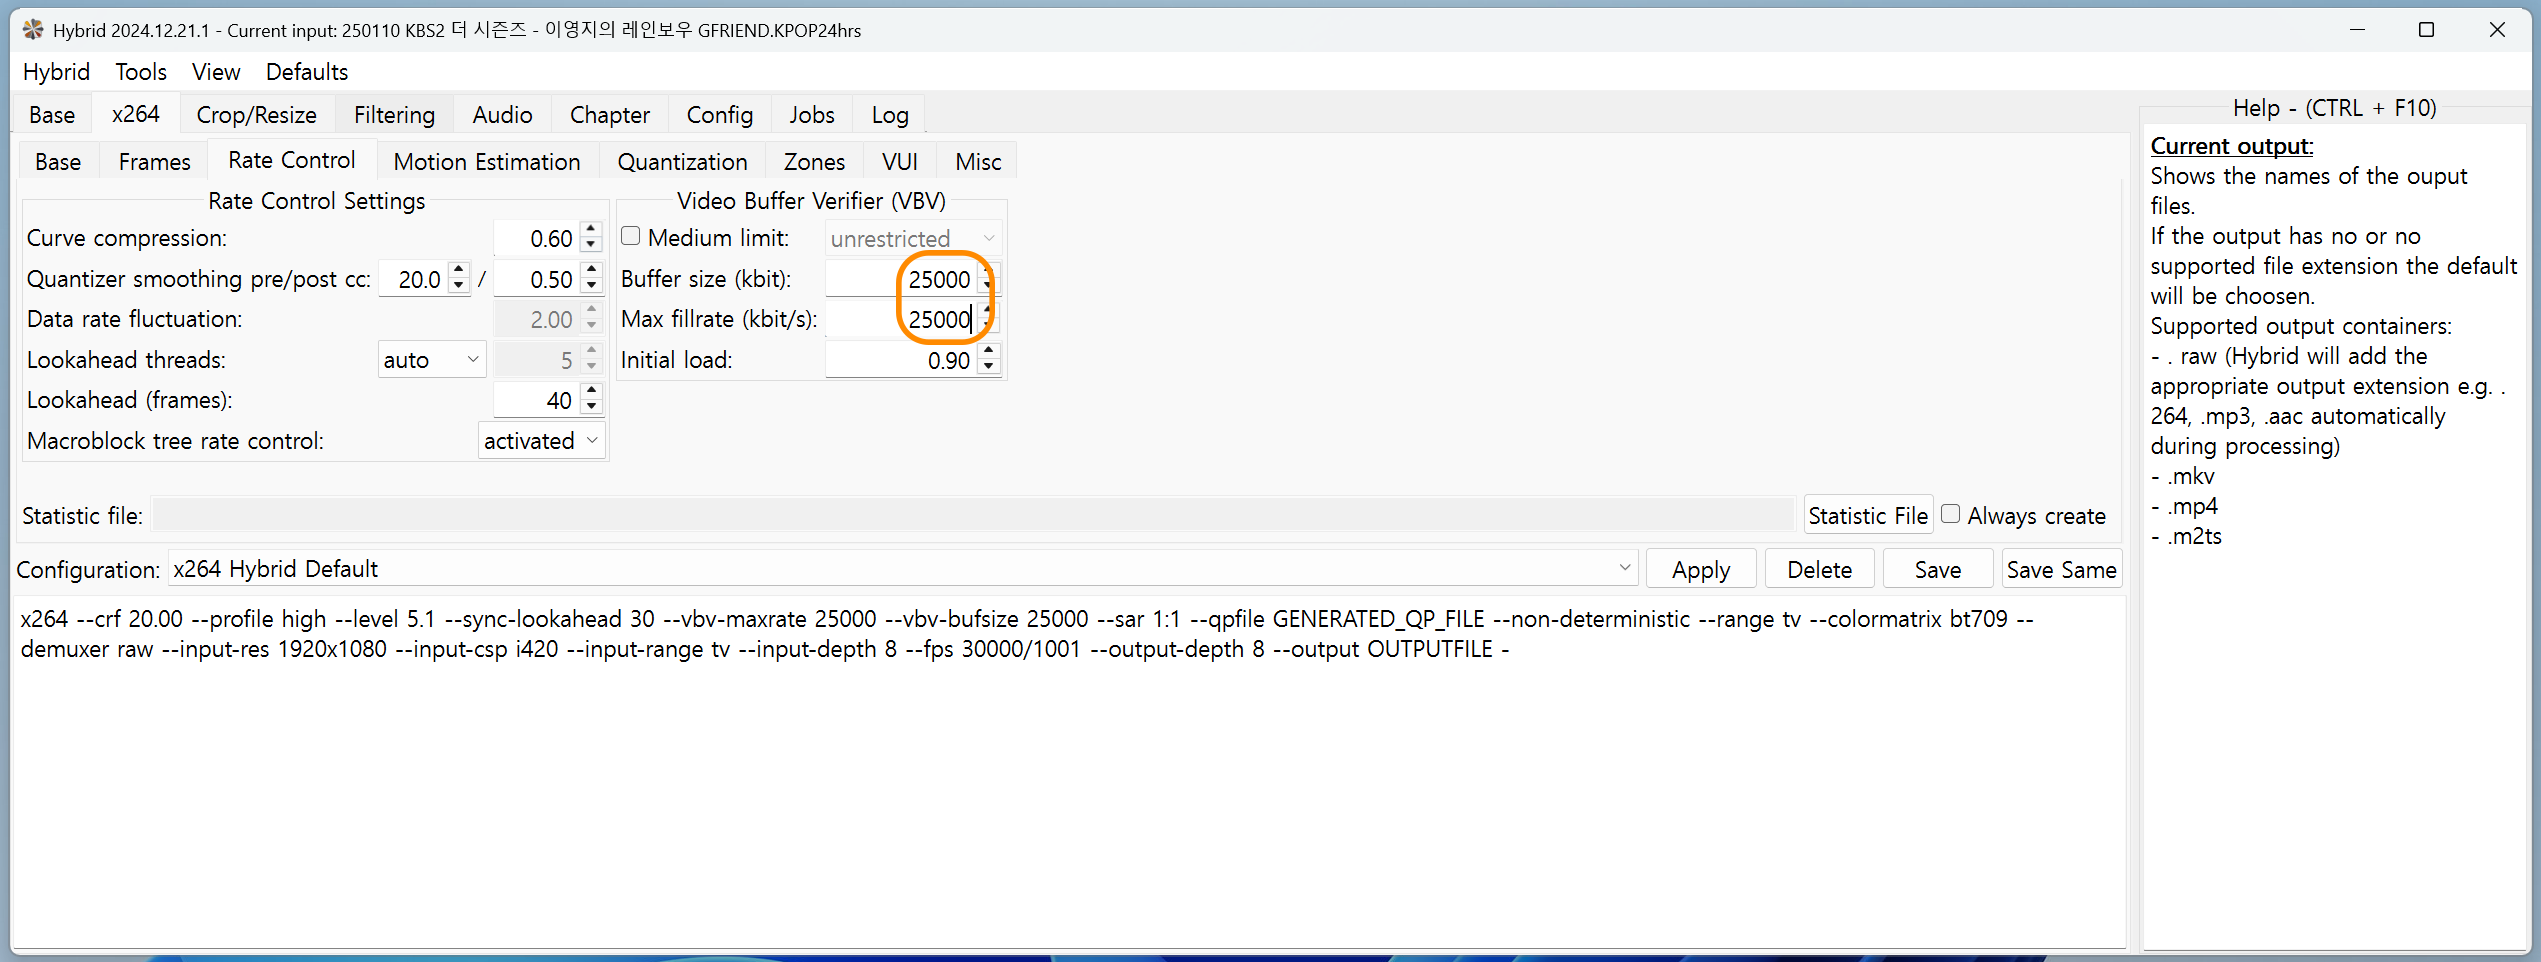Maximize the Hybrid window

click(2426, 30)
